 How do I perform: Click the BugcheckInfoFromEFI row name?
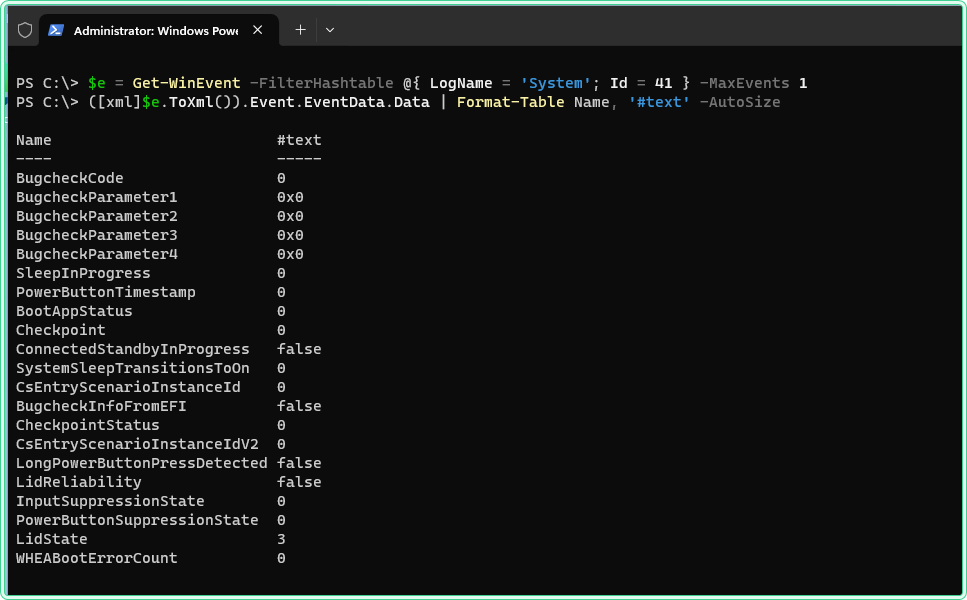(x=101, y=406)
